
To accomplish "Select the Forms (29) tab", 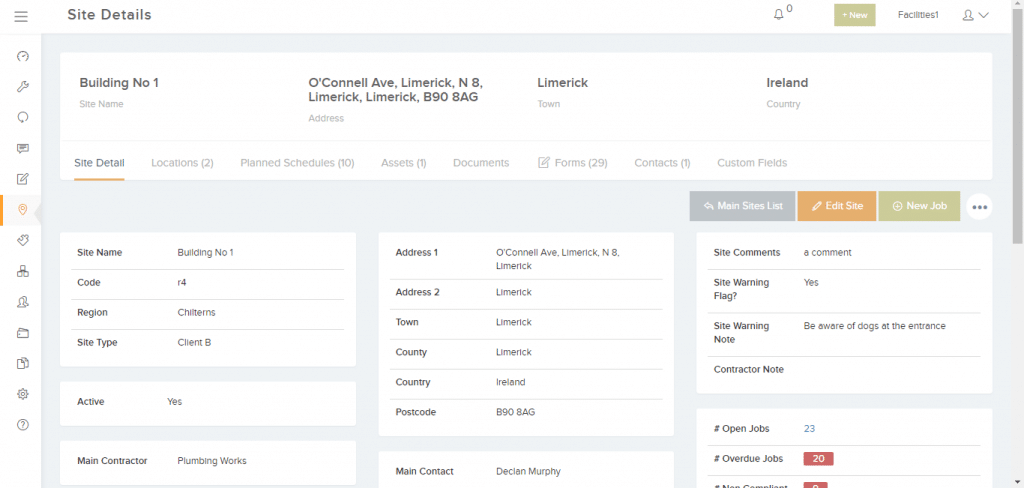I will (573, 163).
